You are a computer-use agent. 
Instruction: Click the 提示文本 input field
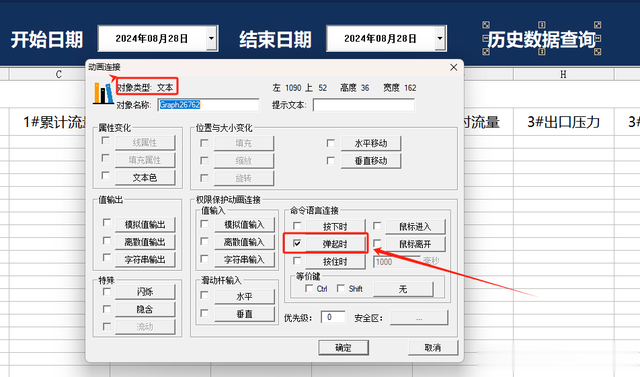(x=363, y=105)
